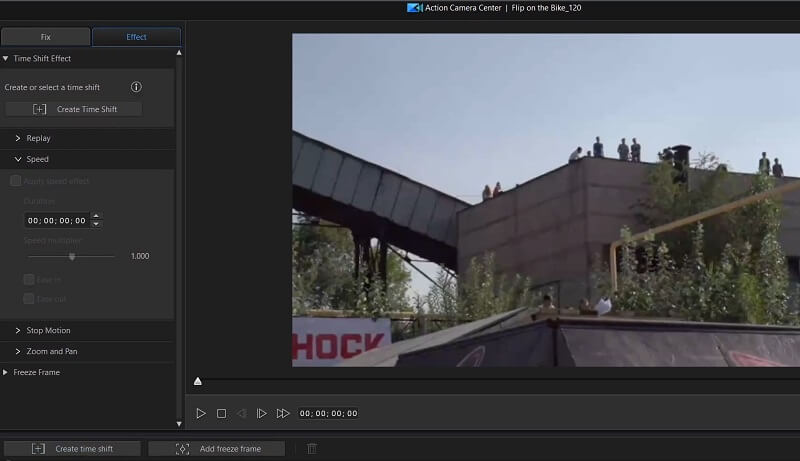Click the Speed multiplier slider handle

[x=72, y=256]
